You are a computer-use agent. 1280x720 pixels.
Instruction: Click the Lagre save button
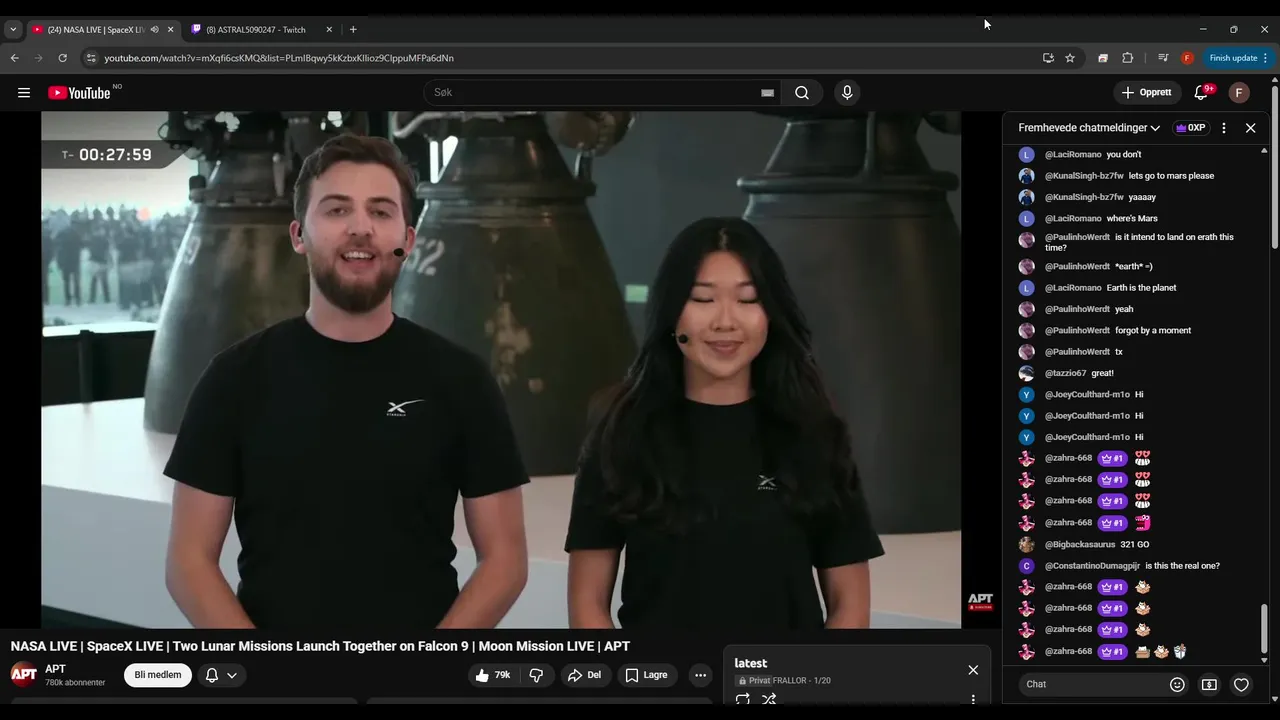[x=647, y=675]
